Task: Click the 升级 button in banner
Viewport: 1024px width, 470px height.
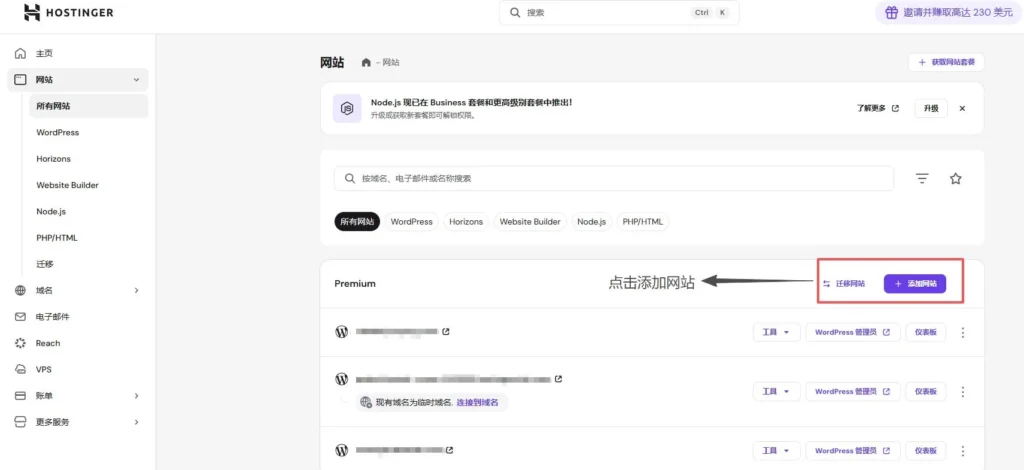Action: coord(931,108)
